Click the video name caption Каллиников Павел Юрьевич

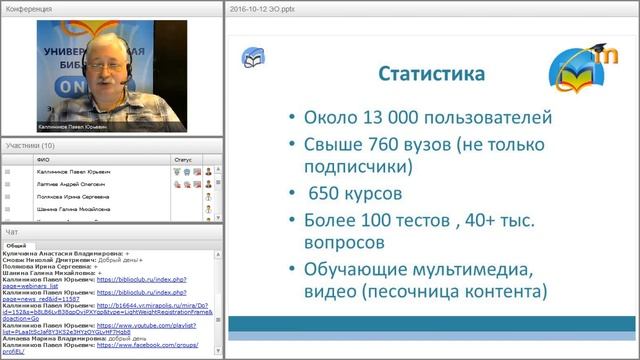click(72, 127)
